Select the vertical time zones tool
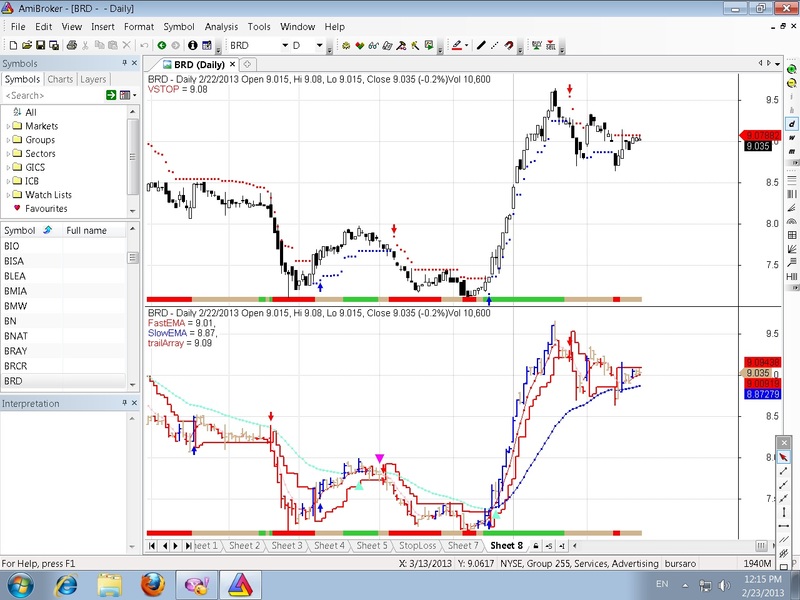Viewport: 800px width, 600px height. click(791, 194)
